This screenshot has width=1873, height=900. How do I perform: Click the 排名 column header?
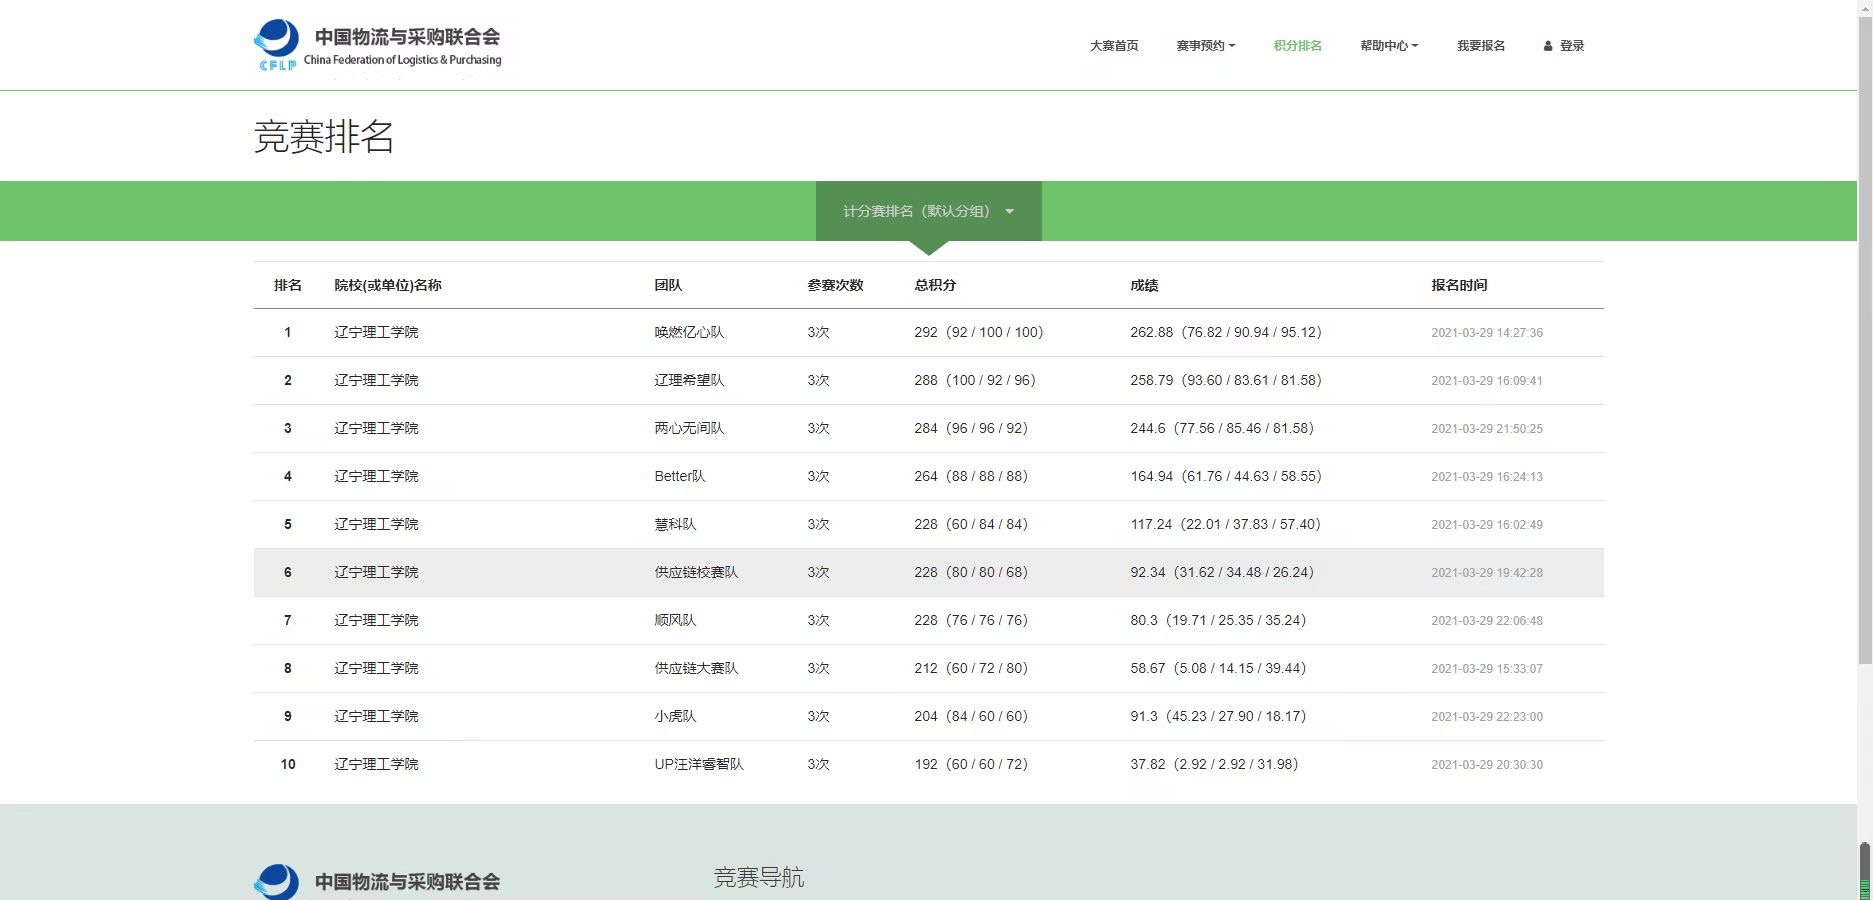(288, 285)
